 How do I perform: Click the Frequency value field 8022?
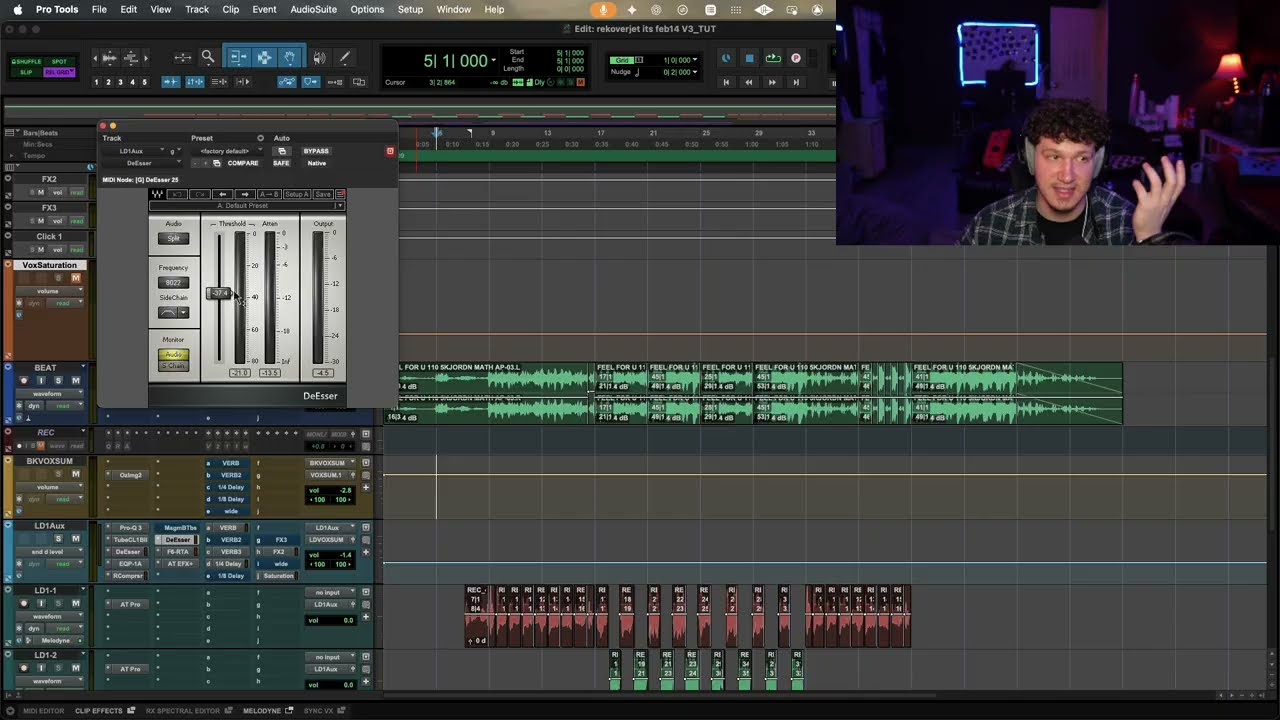pos(173,282)
